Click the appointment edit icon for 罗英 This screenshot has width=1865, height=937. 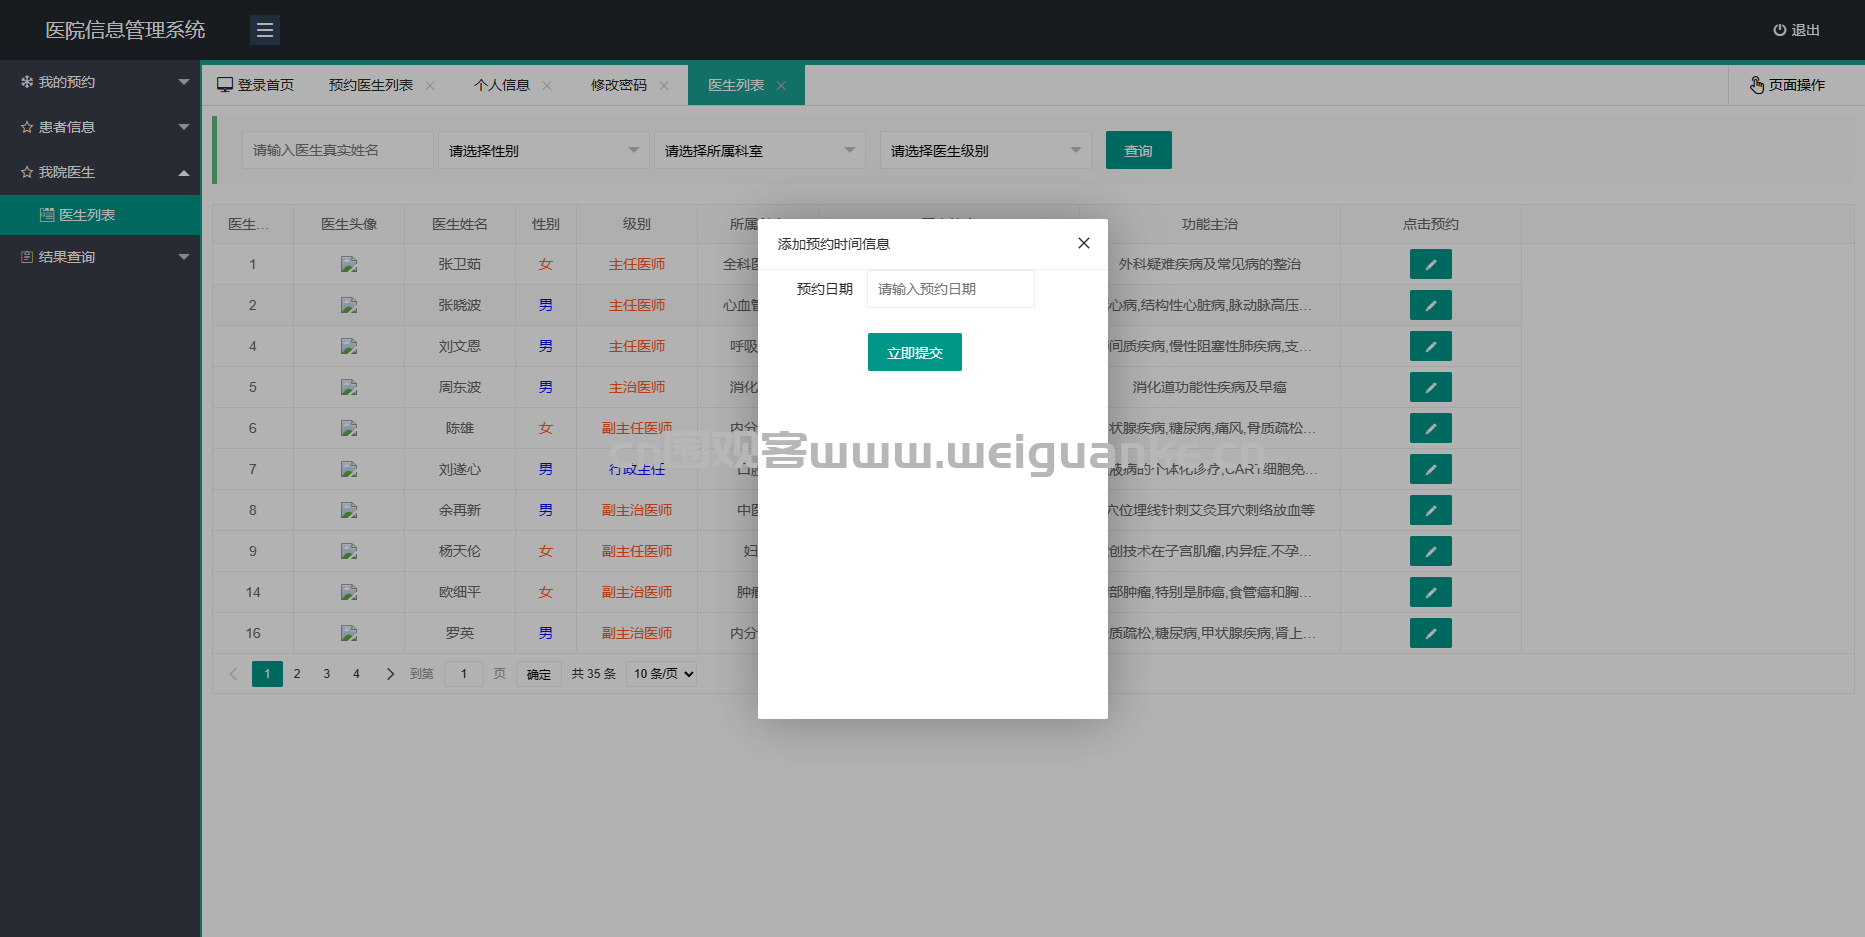(1431, 633)
